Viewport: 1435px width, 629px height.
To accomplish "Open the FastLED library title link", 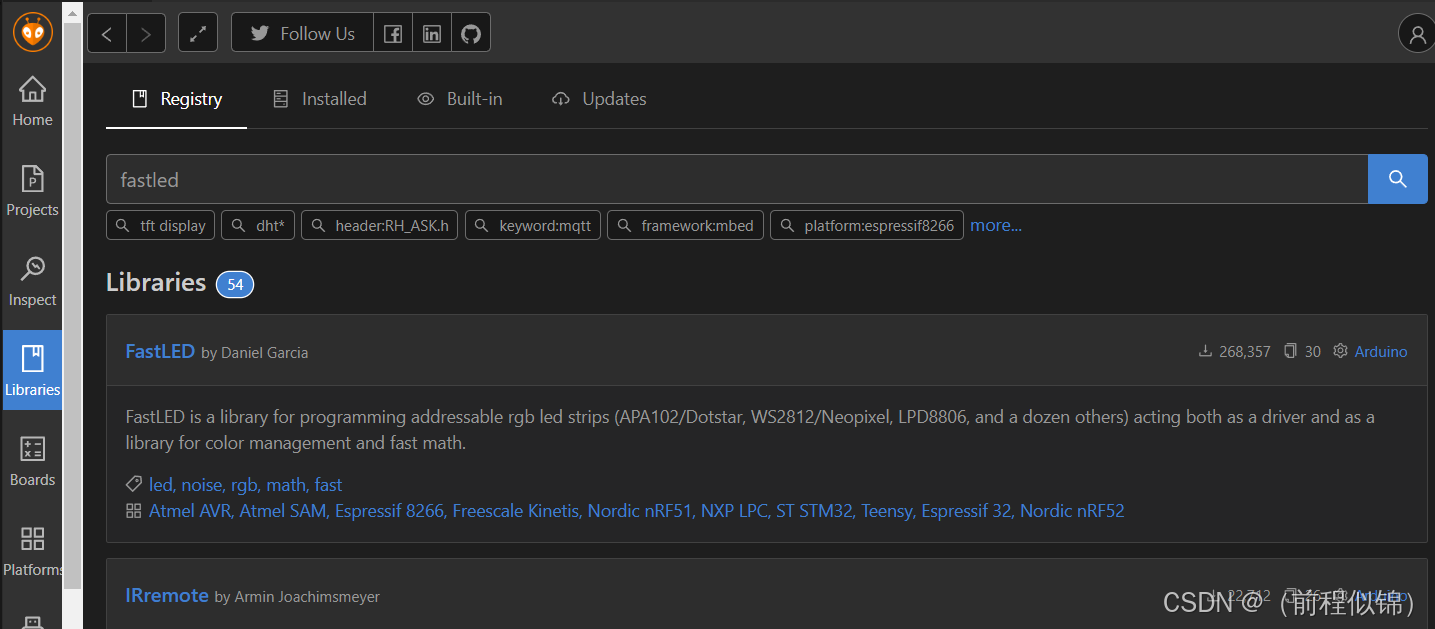I will 160,351.
